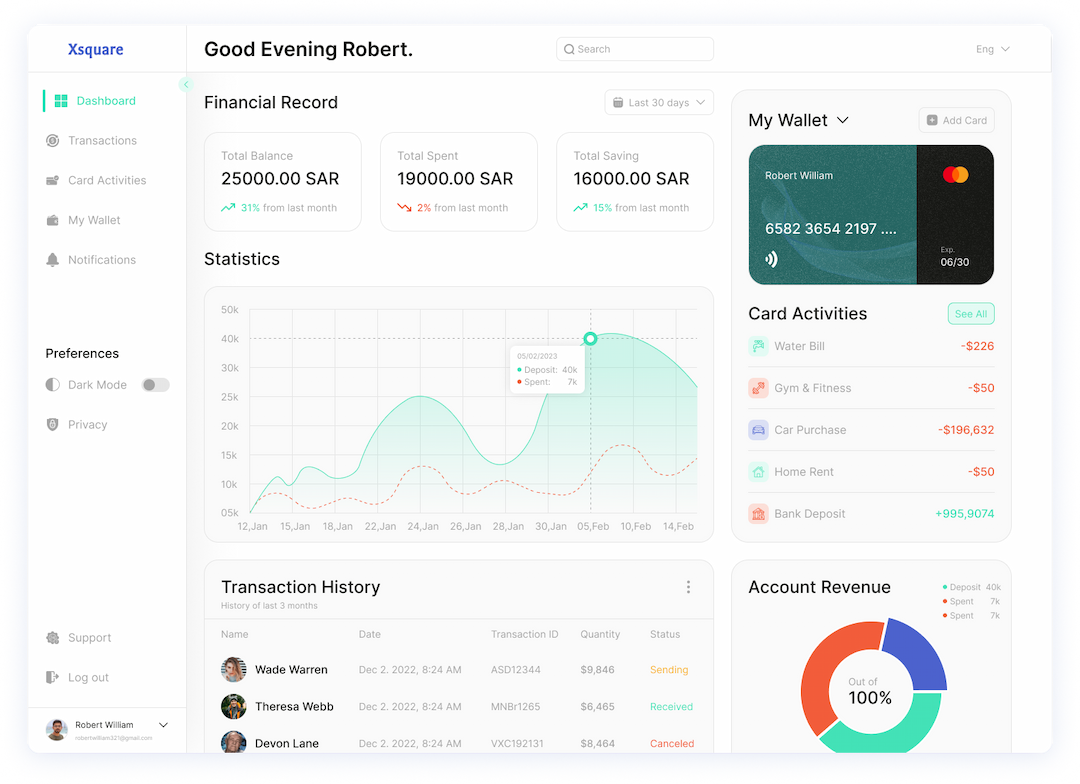Click the search magnifier icon

pyautogui.click(x=569, y=49)
